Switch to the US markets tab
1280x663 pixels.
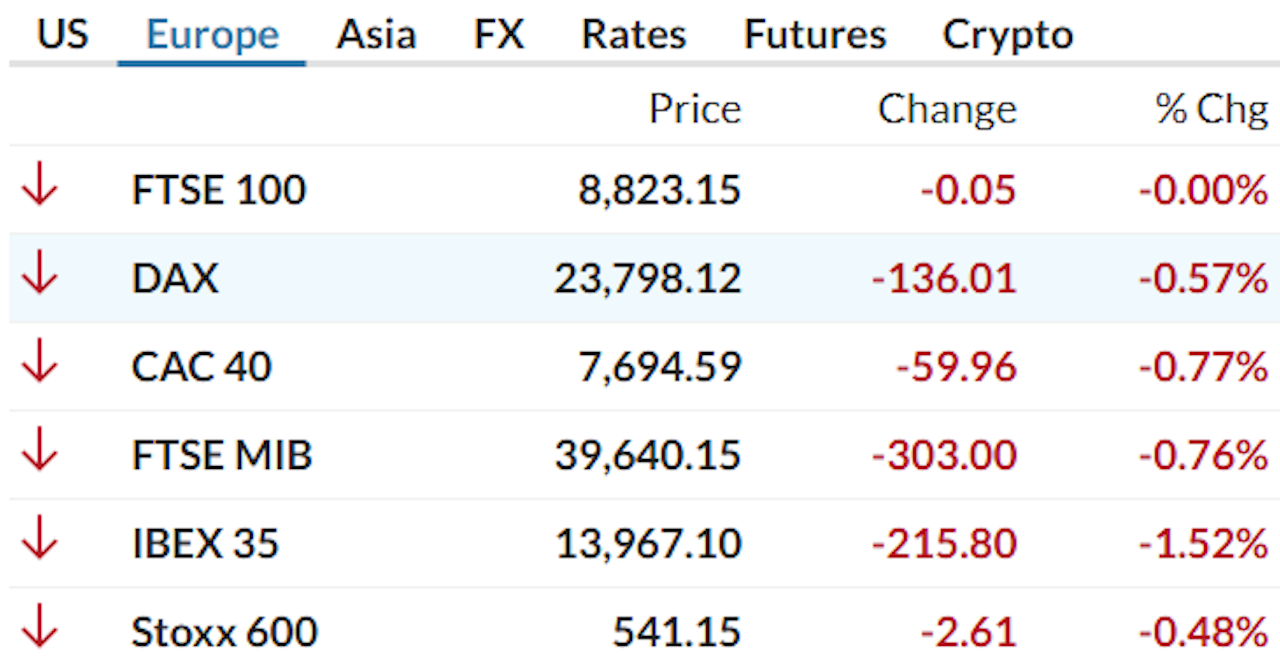[x=62, y=33]
